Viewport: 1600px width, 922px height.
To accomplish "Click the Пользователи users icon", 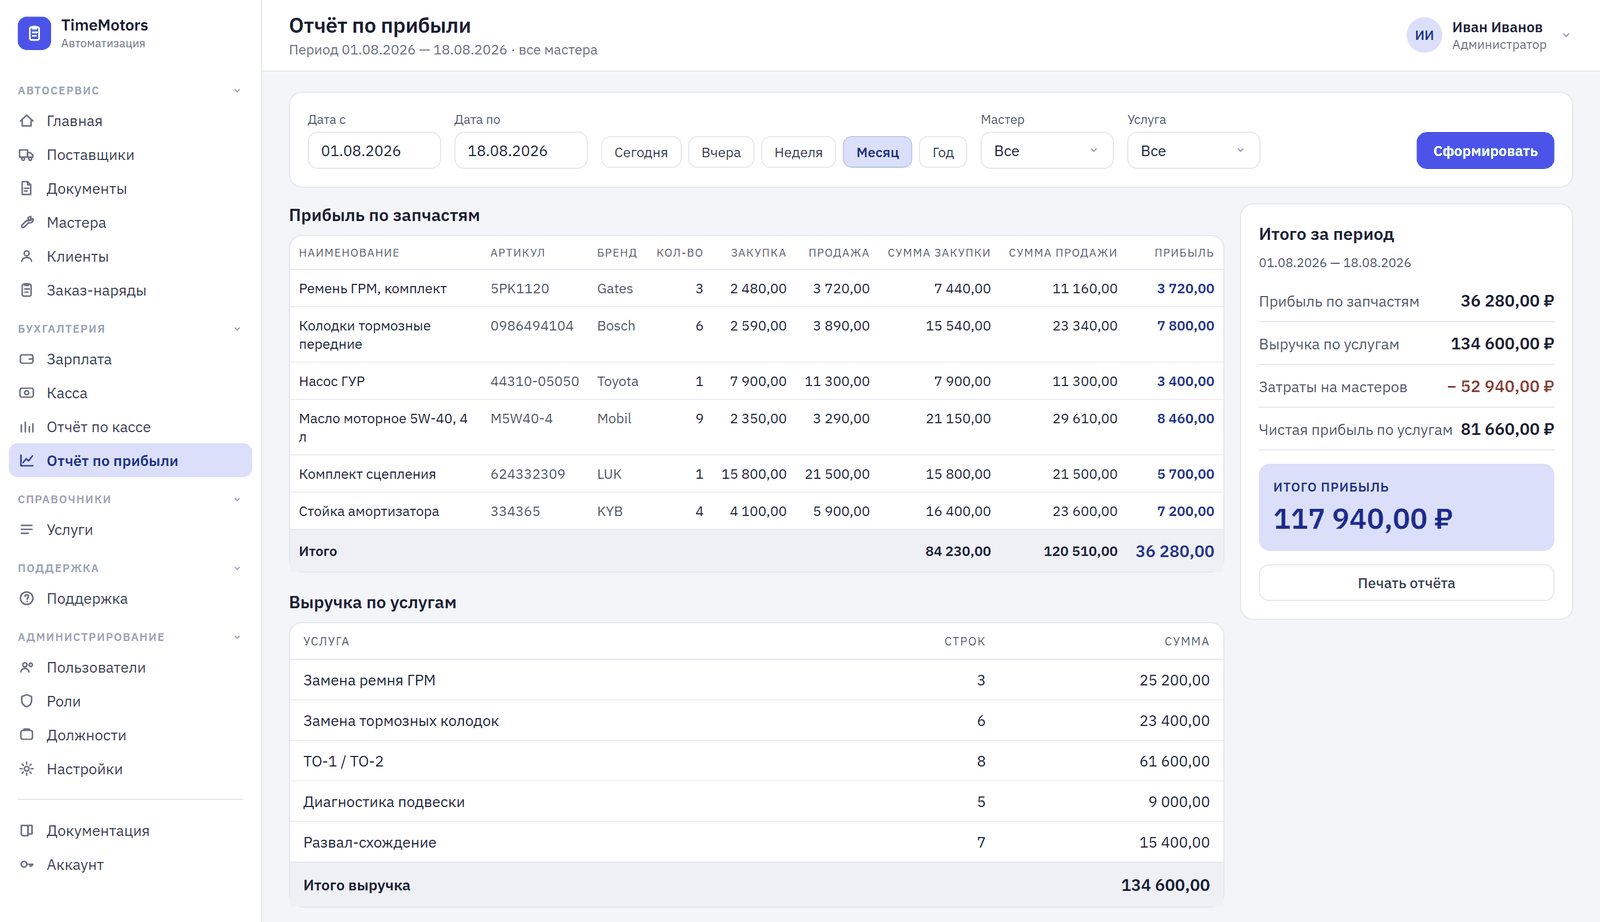I will [x=27, y=667].
